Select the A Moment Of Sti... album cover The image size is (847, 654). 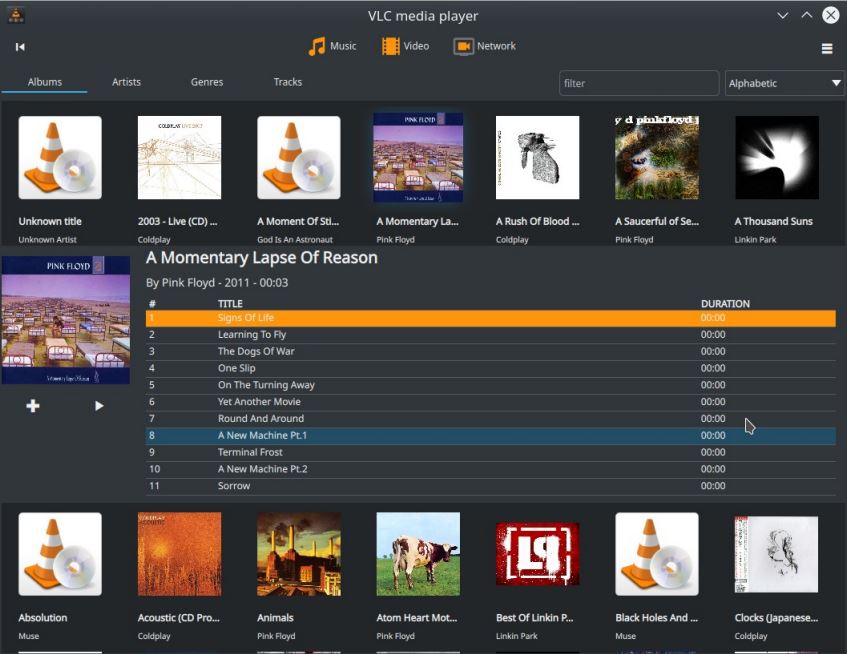point(299,158)
